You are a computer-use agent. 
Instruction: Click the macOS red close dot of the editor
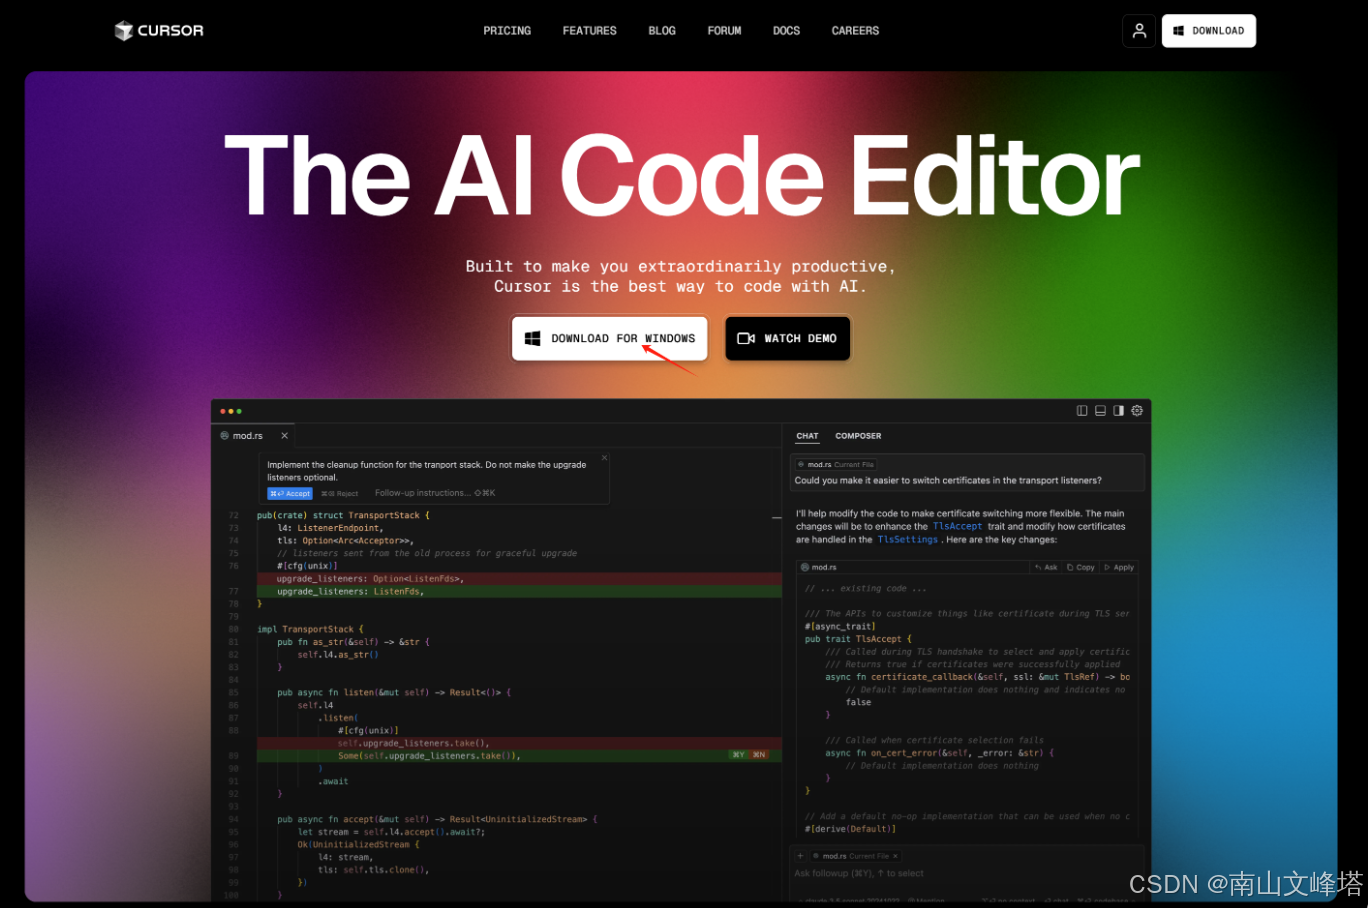pyautogui.click(x=223, y=411)
